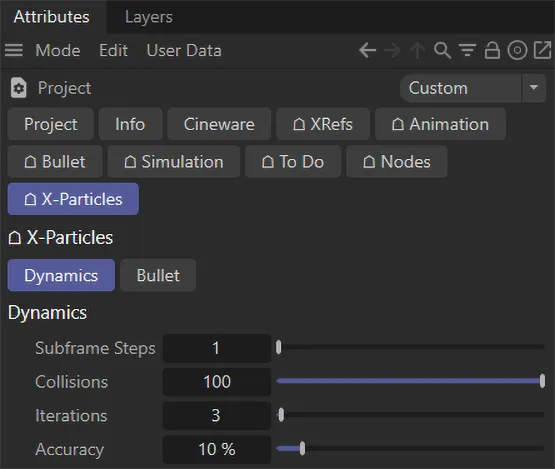
Task: Select the Animation tab button
Action: tap(440, 124)
